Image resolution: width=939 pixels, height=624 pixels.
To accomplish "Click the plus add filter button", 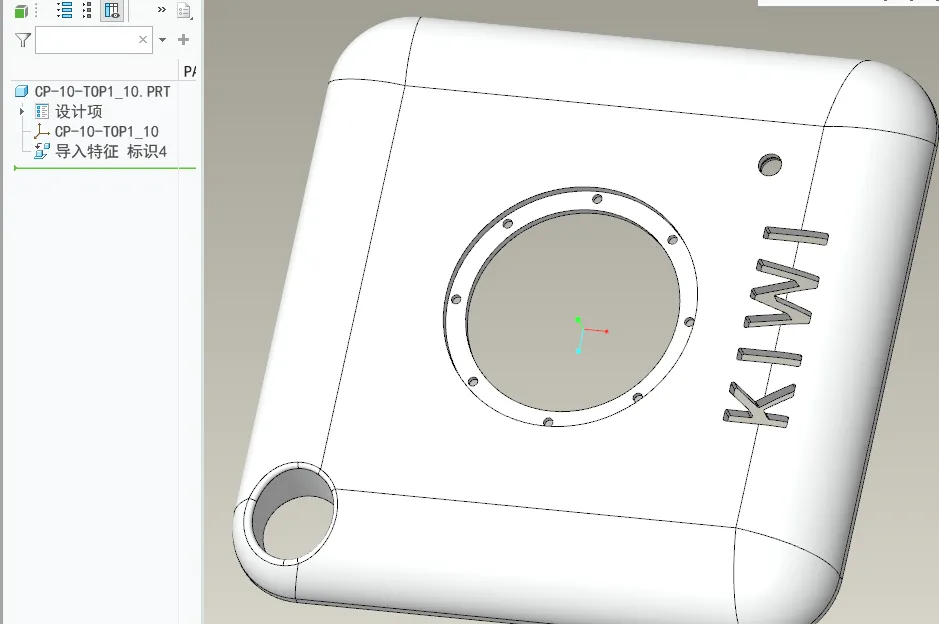I will [x=183, y=40].
